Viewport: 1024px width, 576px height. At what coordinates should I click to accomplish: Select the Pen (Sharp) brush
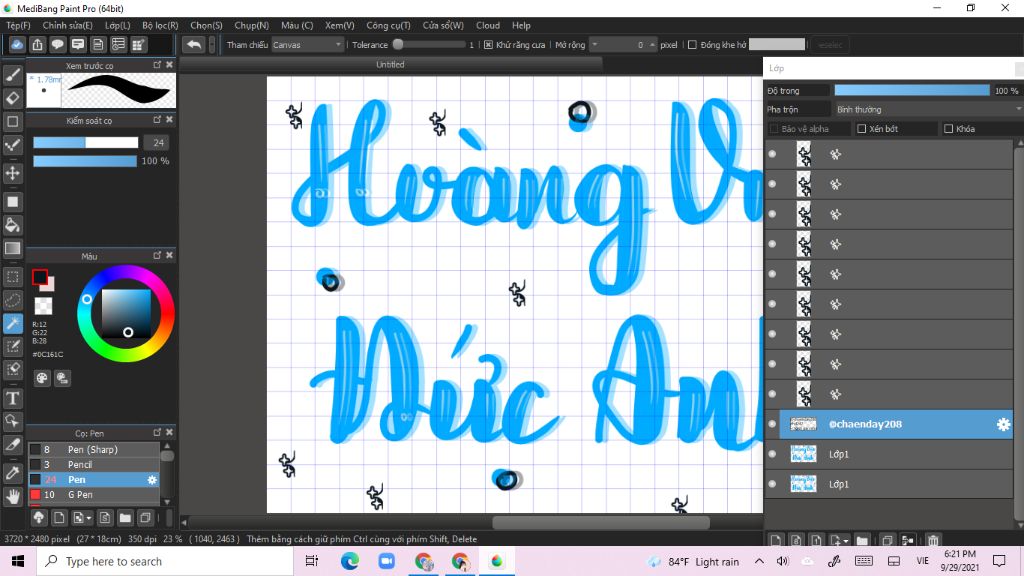point(93,449)
